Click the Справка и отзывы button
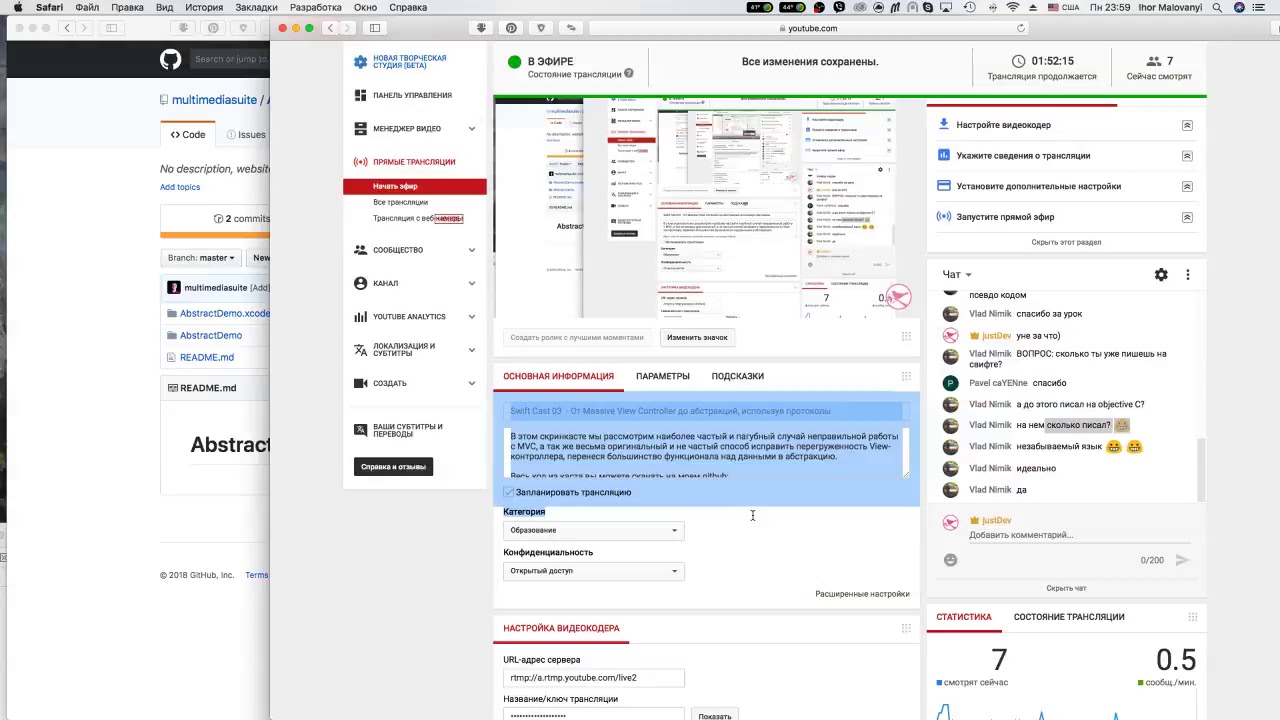The height and width of the screenshot is (720, 1280). pyautogui.click(x=393, y=467)
